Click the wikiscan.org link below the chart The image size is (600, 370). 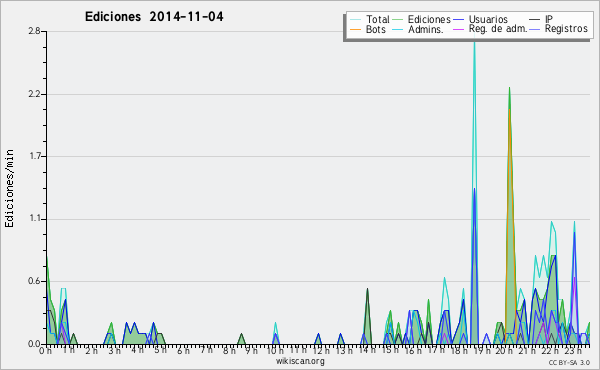pyautogui.click(x=300, y=361)
